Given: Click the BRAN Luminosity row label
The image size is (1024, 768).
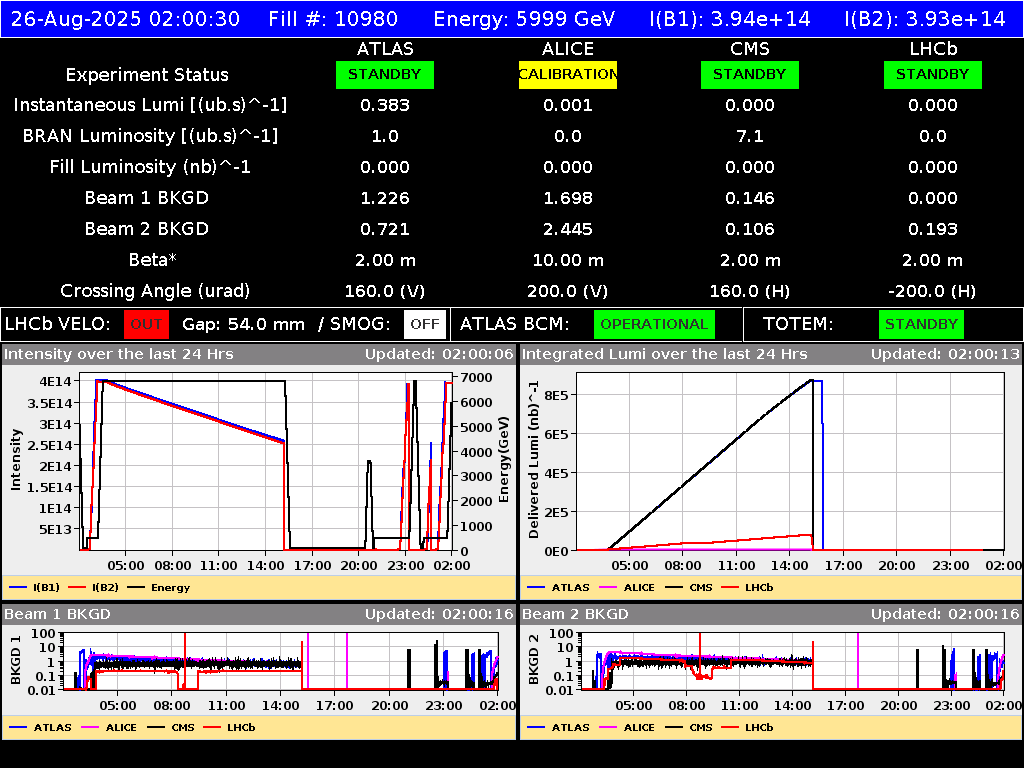Looking at the screenshot, I should click(x=150, y=136).
